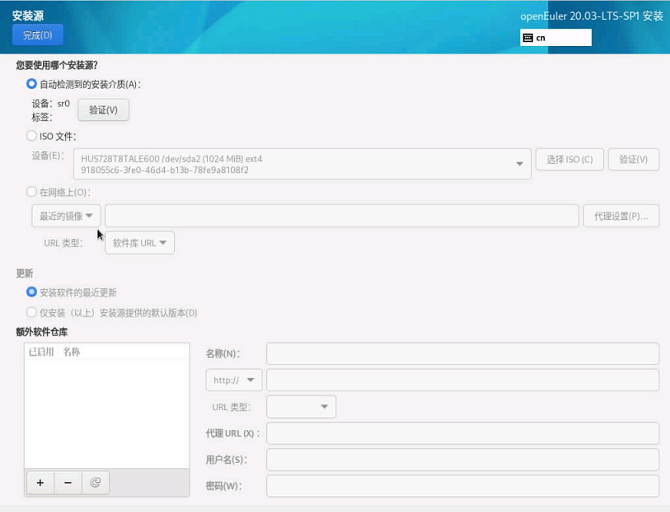Choose 安装软件的最近更新 radio option

click(x=32, y=292)
